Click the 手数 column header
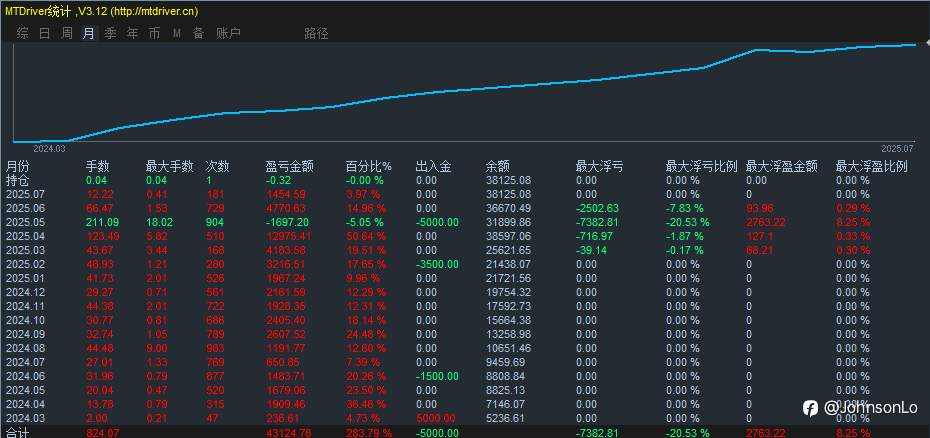Viewport: 930px width, 438px height. tap(98, 167)
